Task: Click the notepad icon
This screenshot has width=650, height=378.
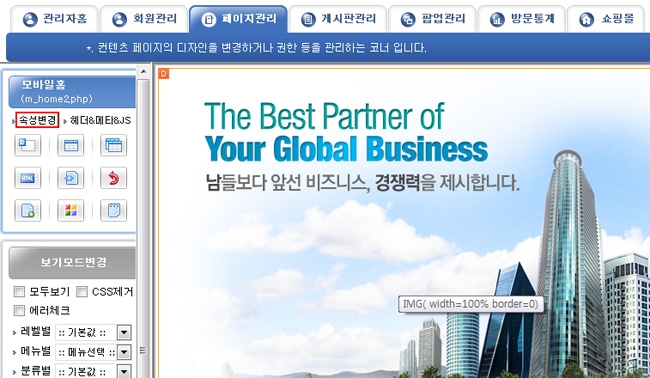Action: click(x=114, y=211)
